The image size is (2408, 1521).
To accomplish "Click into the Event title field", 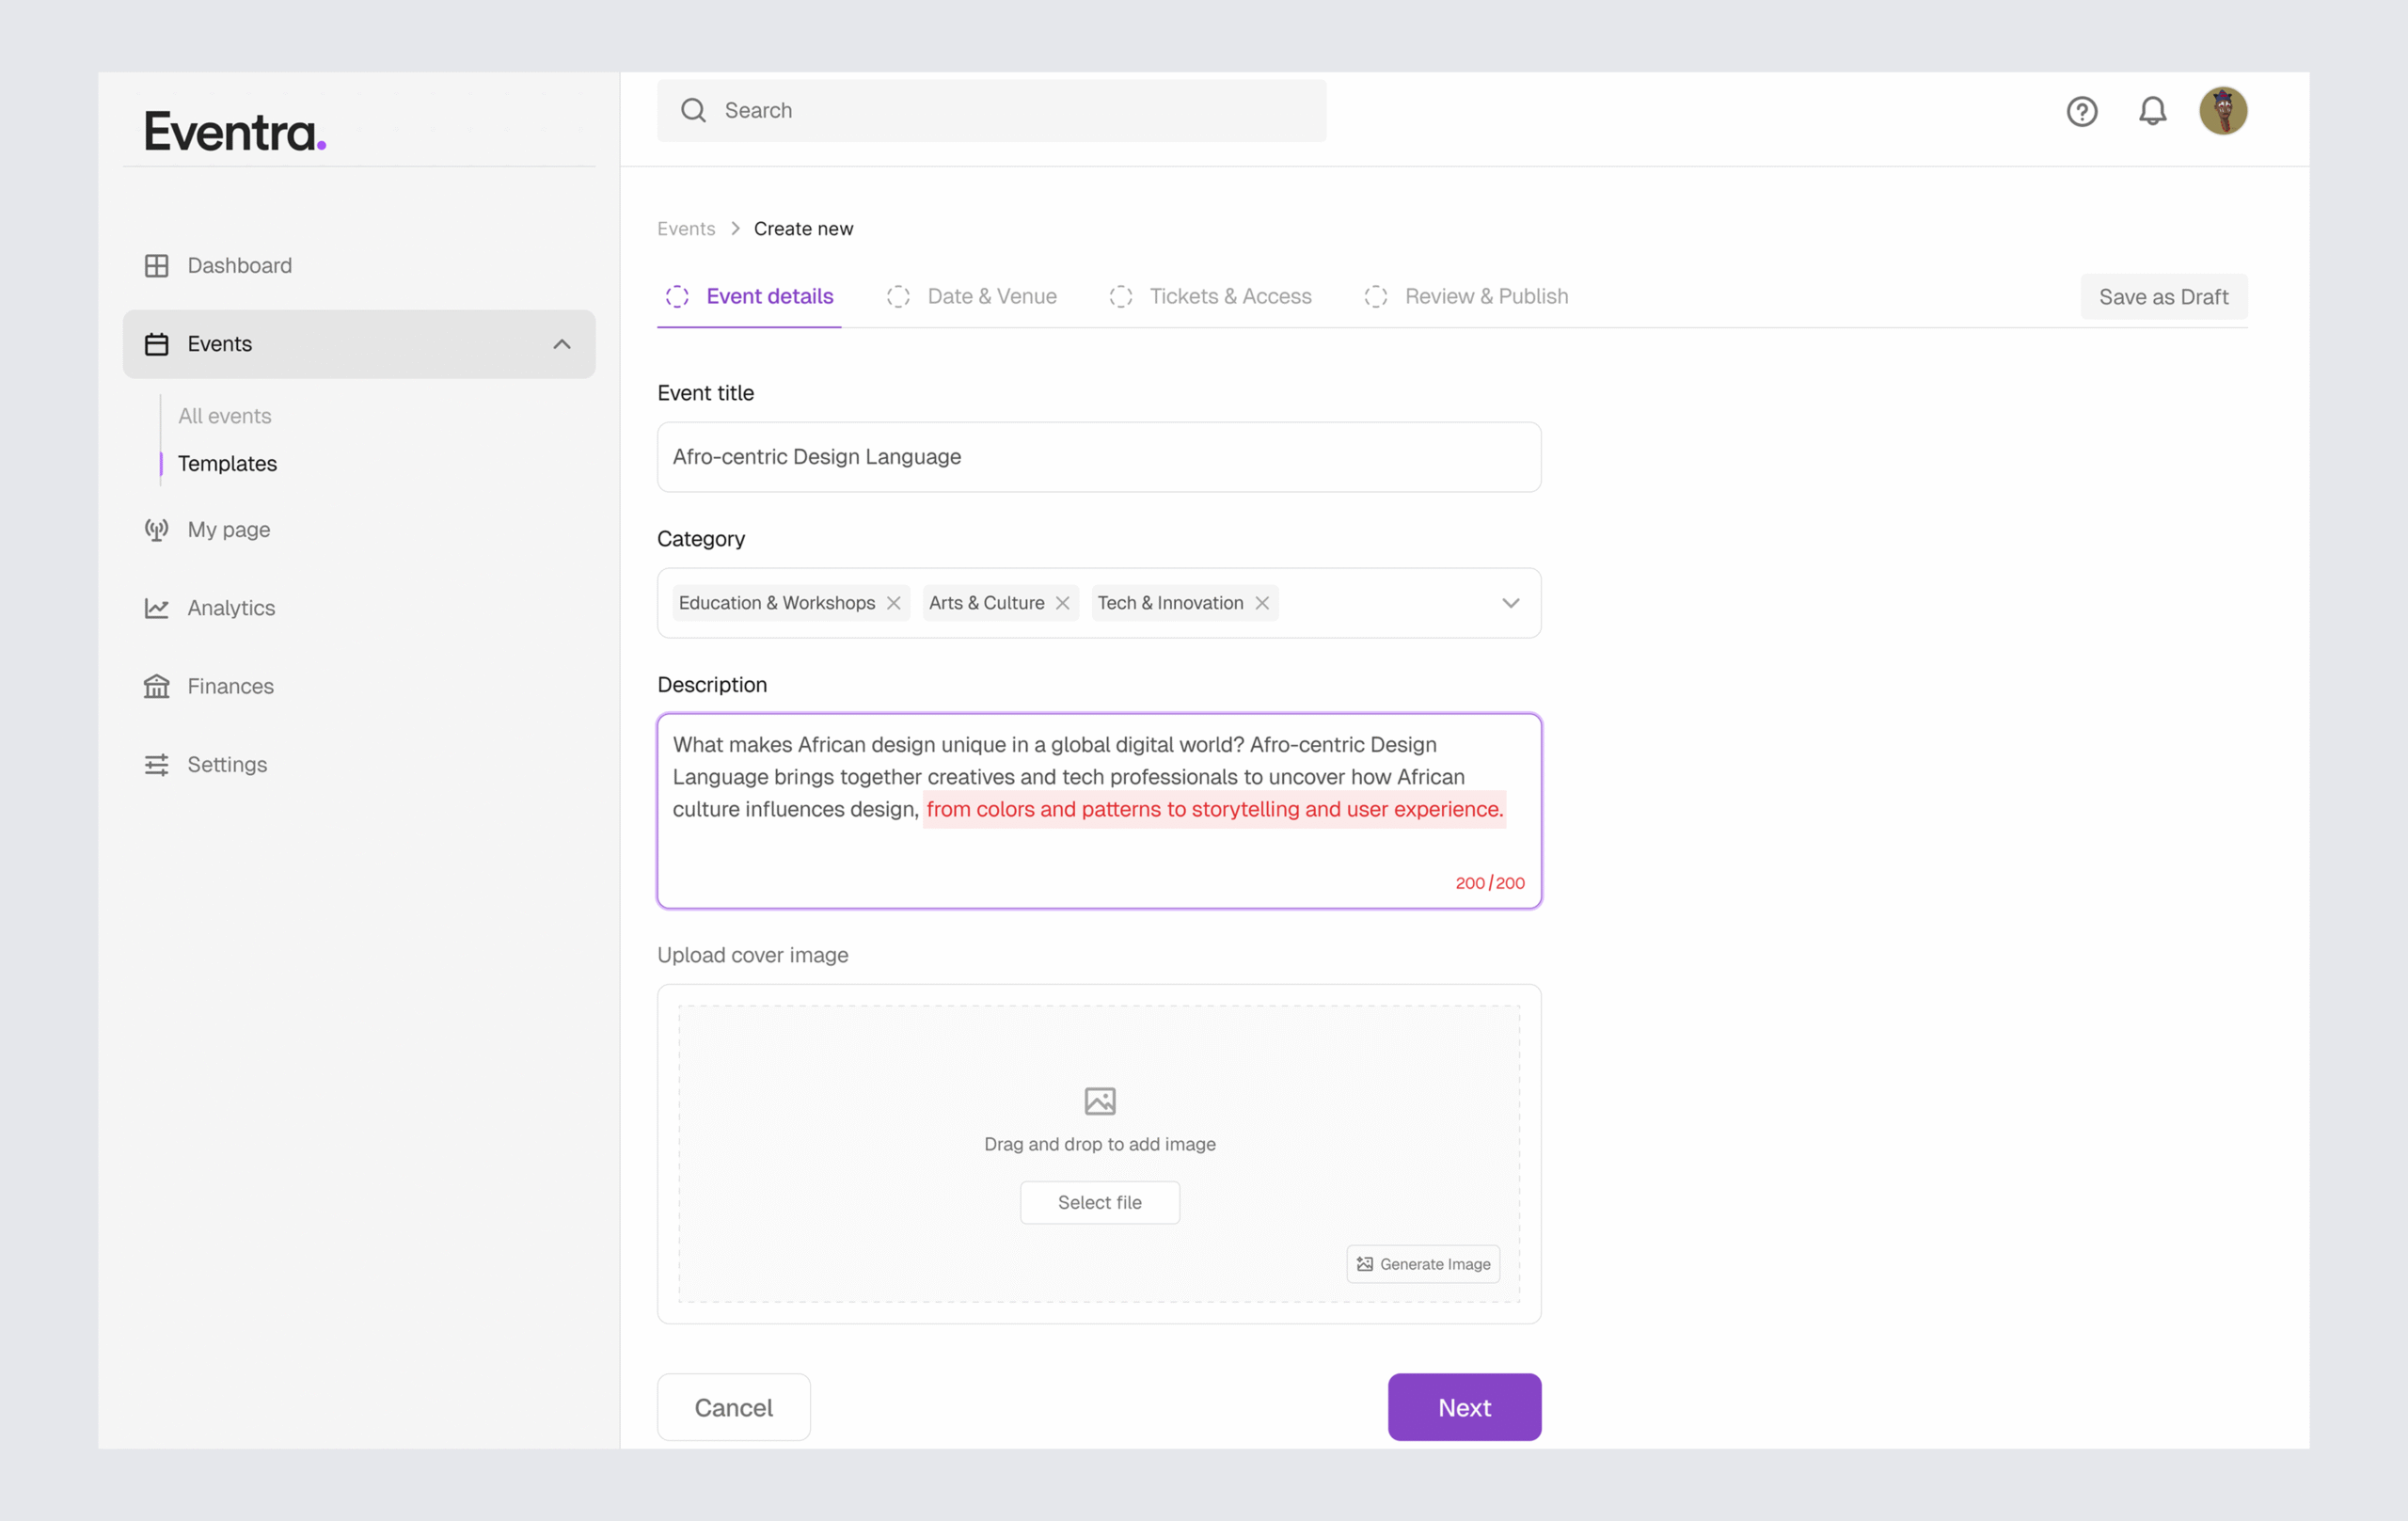I will tap(1098, 457).
